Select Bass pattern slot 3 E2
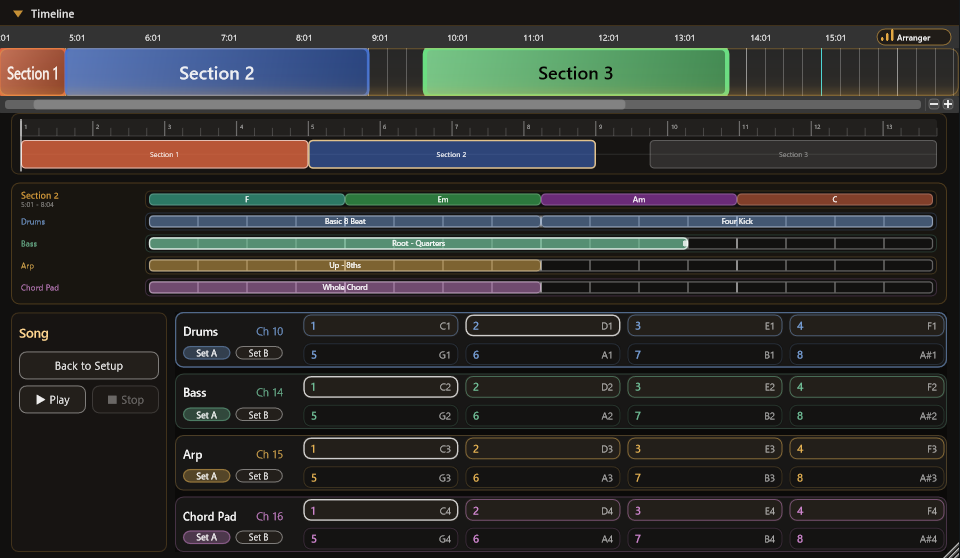The width and height of the screenshot is (960, 558). 705,387
